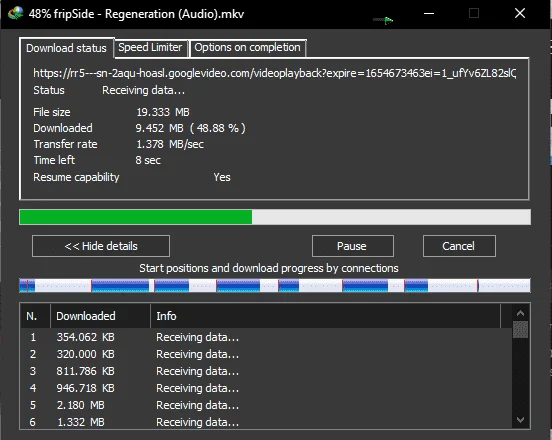Screen dimensions: 552x440
Task: Select connection row 5 with 2.180 MB
Action: tap(266, 405)
